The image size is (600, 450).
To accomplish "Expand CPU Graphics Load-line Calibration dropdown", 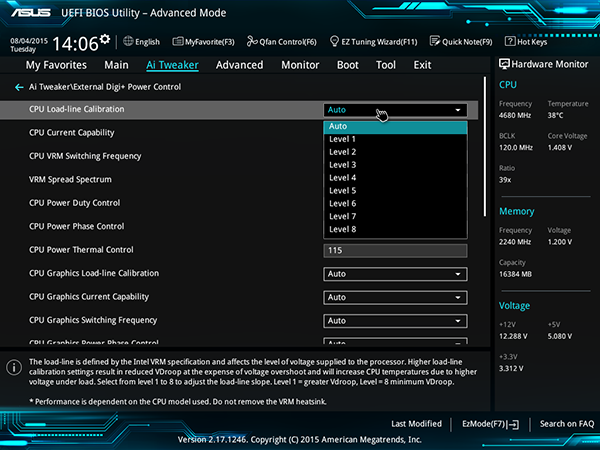I will click(395, 274).
